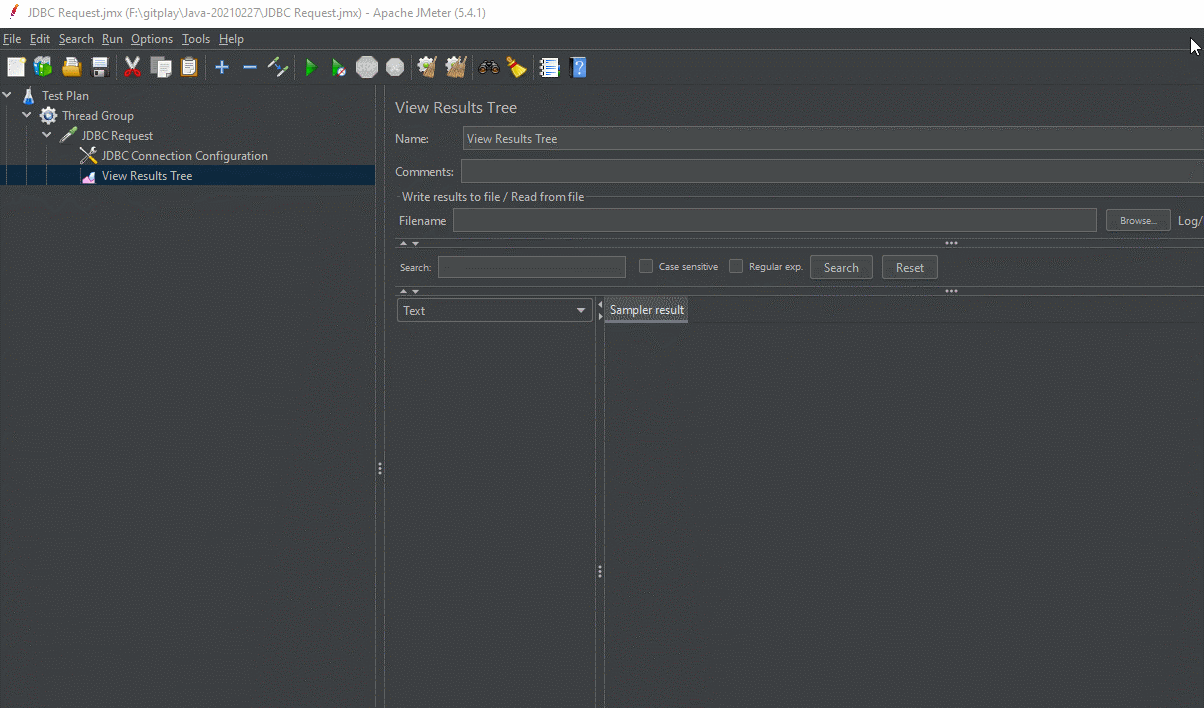Click split arrows above Search label
The width and height of the screenshot is (1204, 708).
tap(409, 243)
